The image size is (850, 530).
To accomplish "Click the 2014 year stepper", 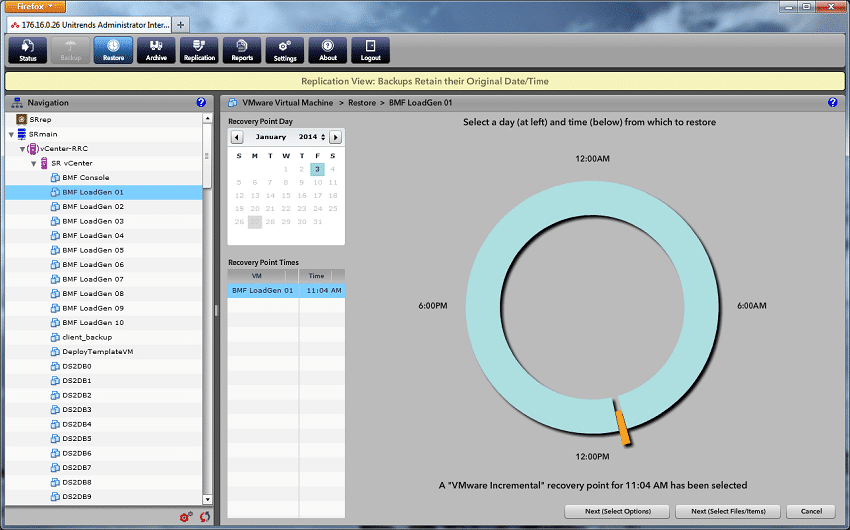I will tap(323, 137).
